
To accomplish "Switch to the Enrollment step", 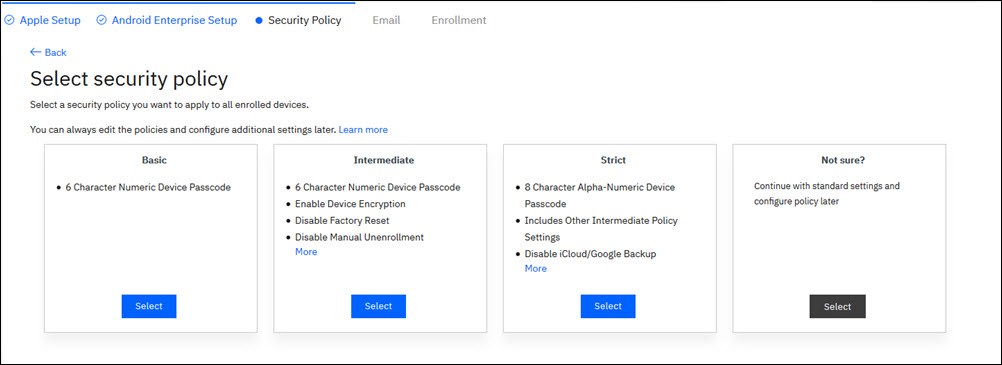I will pyautogui.click(x=459, y=20).
